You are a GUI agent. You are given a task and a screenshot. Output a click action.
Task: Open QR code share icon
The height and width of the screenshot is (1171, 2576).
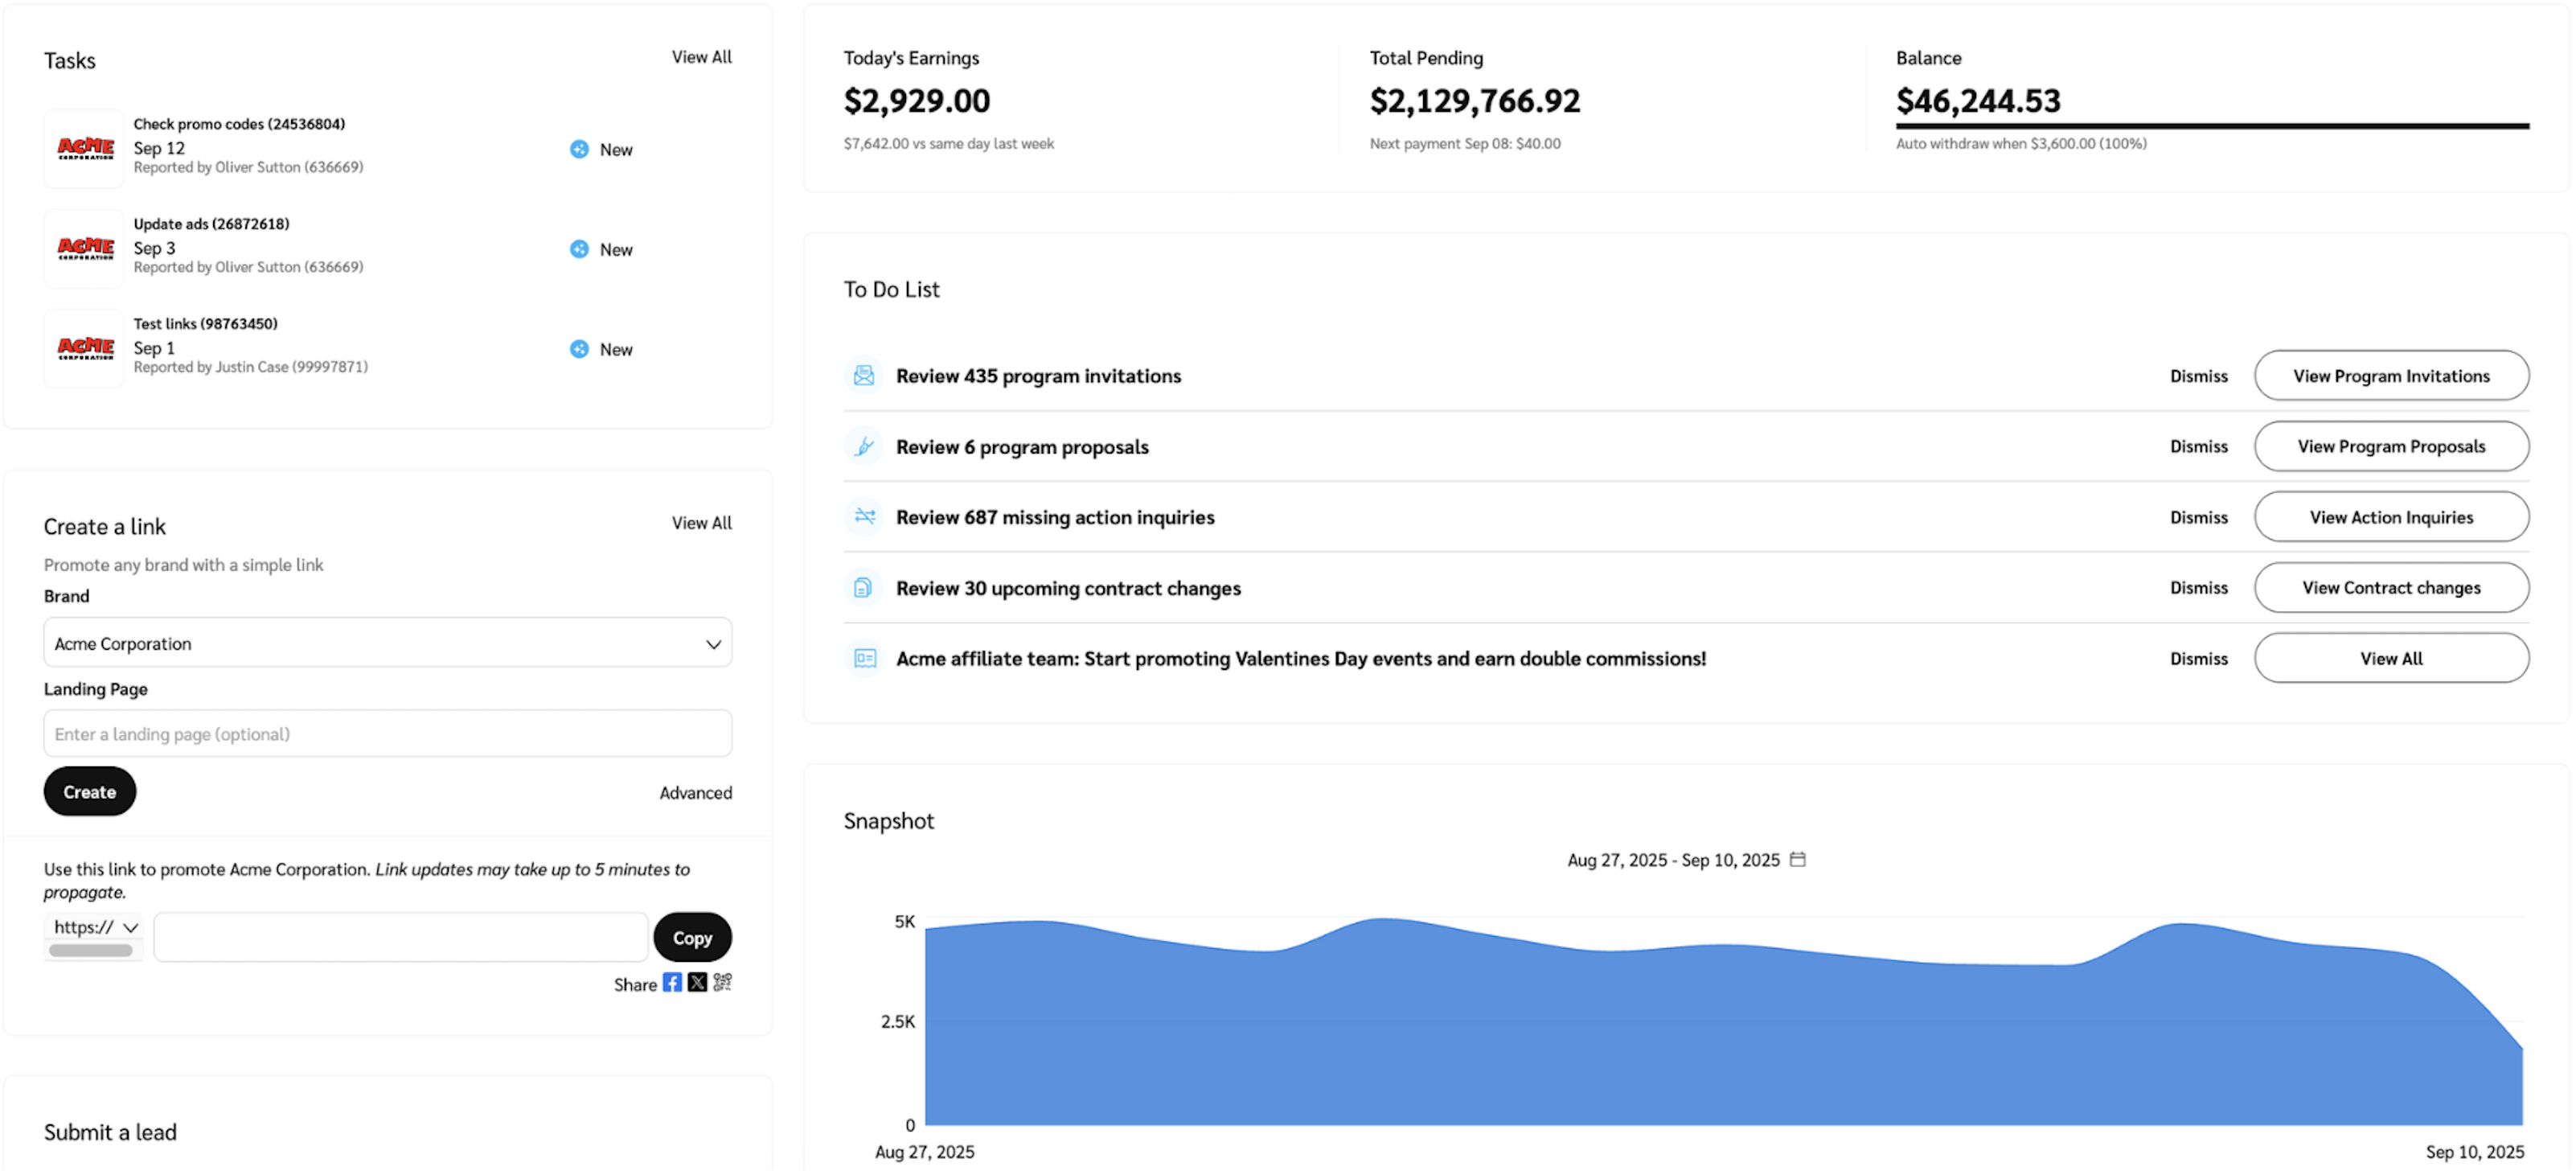(x=722, y=982)
